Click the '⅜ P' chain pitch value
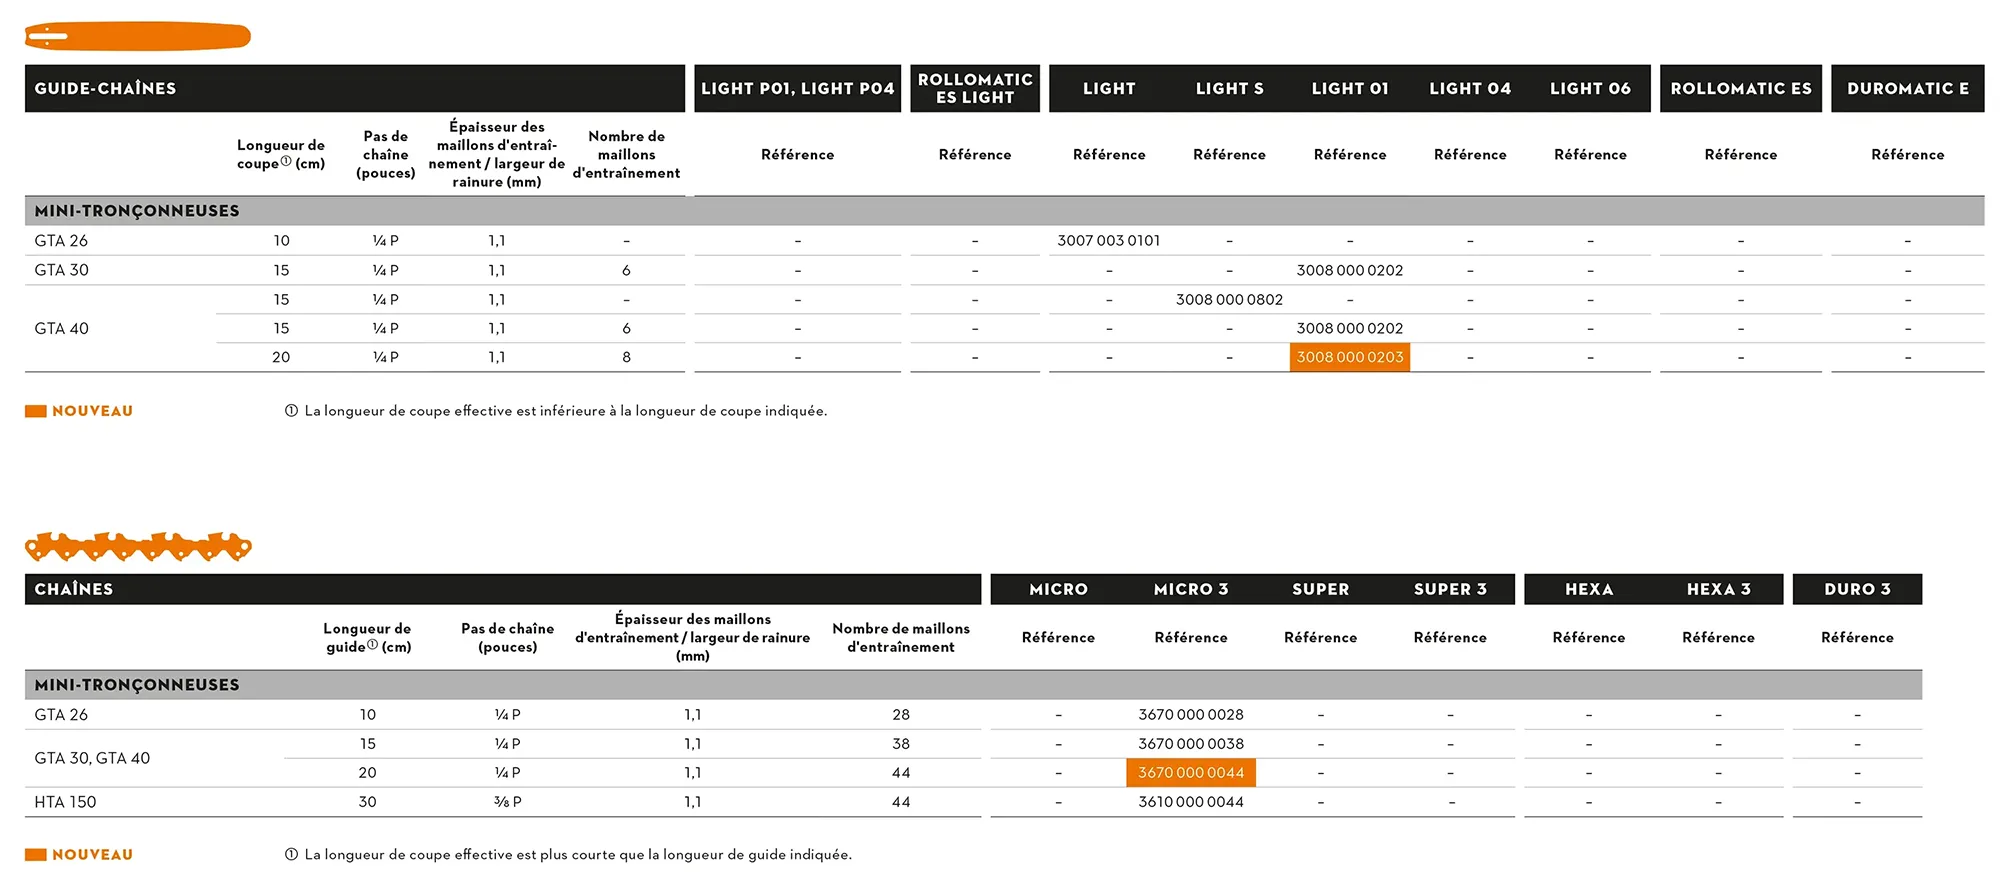This screenshot has width=2000, height=889. tap(508, 802)
